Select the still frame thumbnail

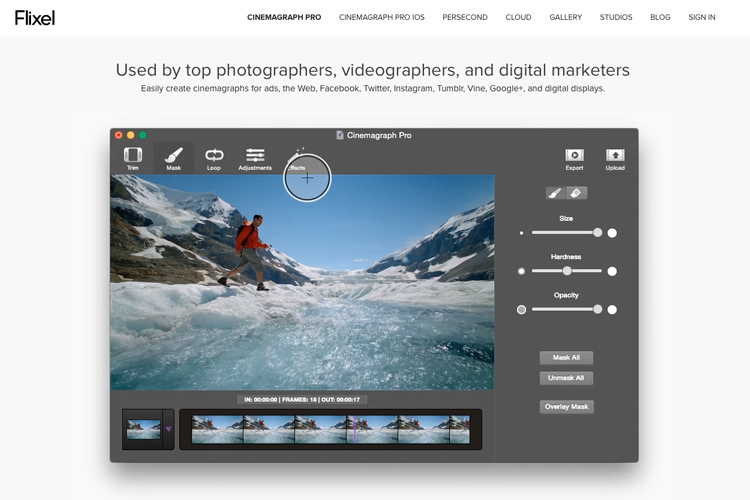pos(143,429)
